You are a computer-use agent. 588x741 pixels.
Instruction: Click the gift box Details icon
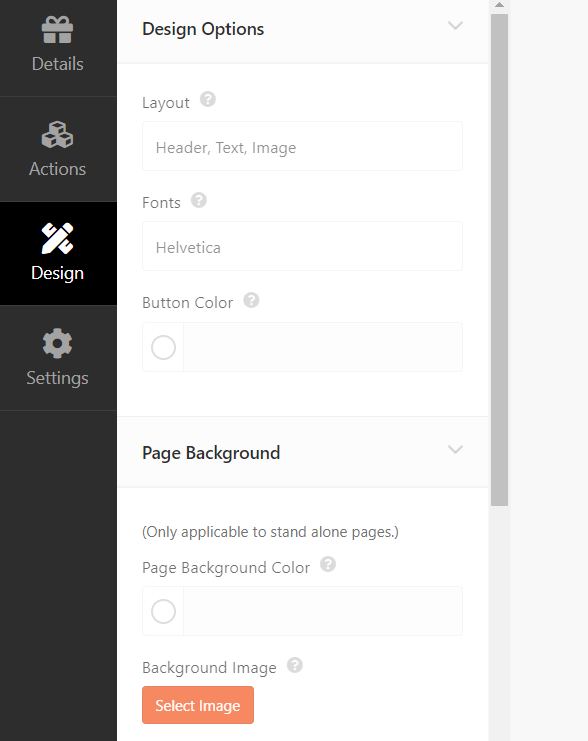(57, 29)
